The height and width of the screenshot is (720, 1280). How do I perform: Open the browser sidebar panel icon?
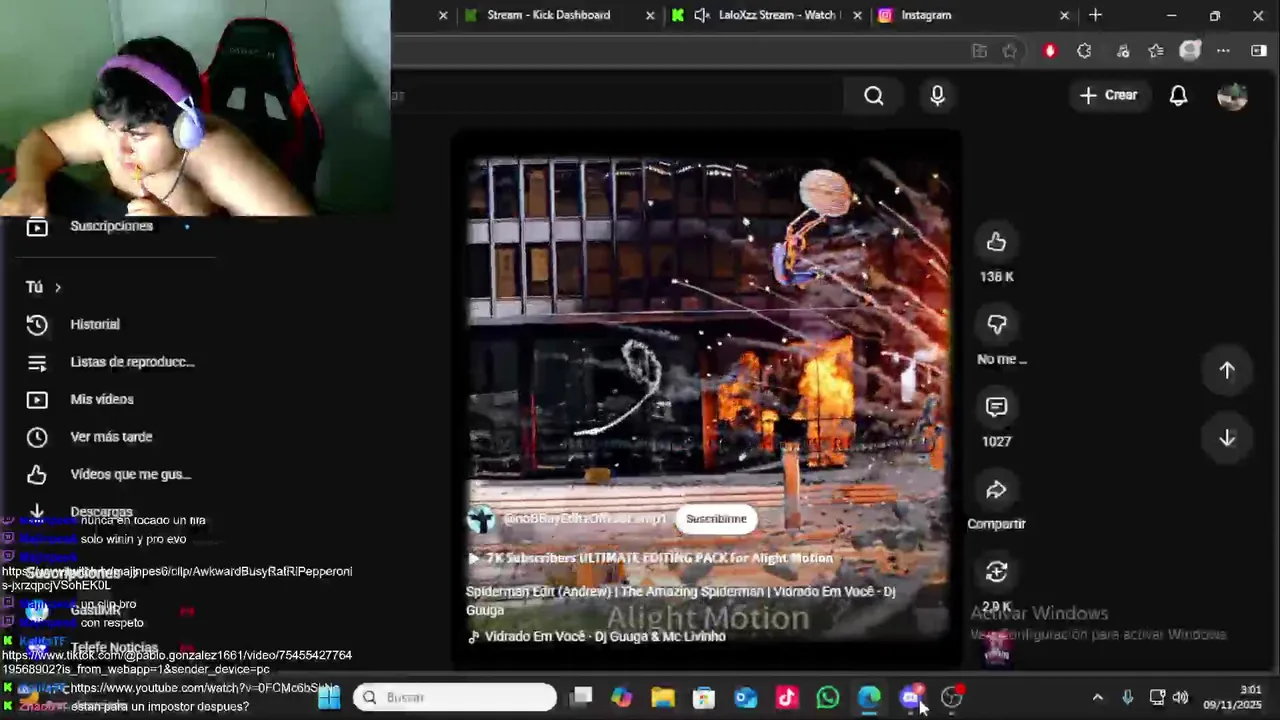(x=1259, y=51)
